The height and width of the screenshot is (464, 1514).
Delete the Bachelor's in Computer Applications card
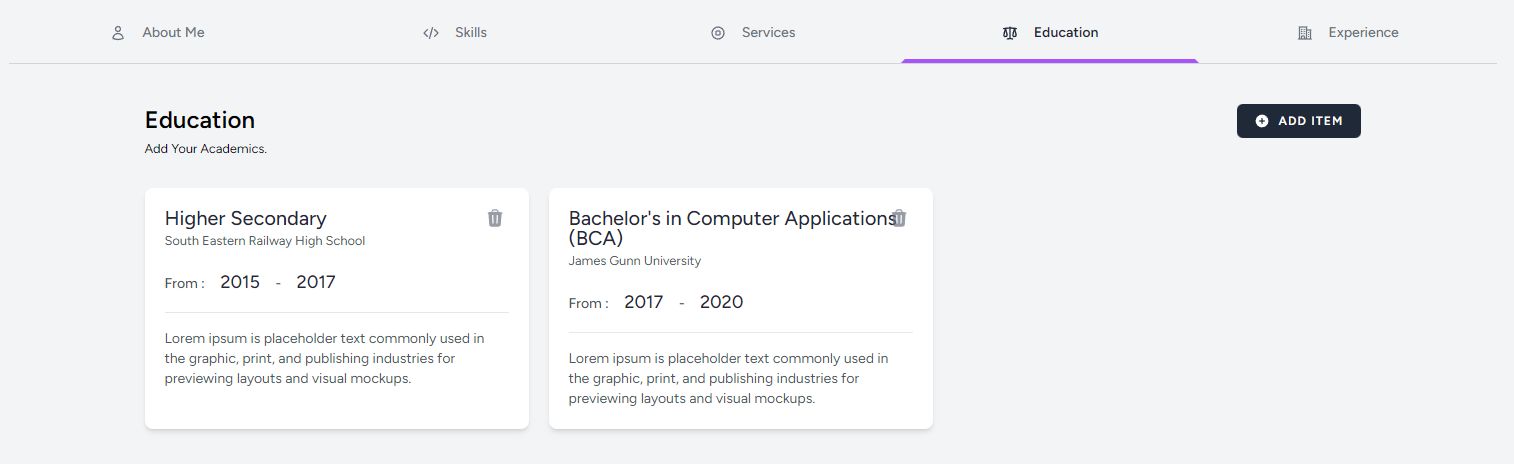point(899,218)
